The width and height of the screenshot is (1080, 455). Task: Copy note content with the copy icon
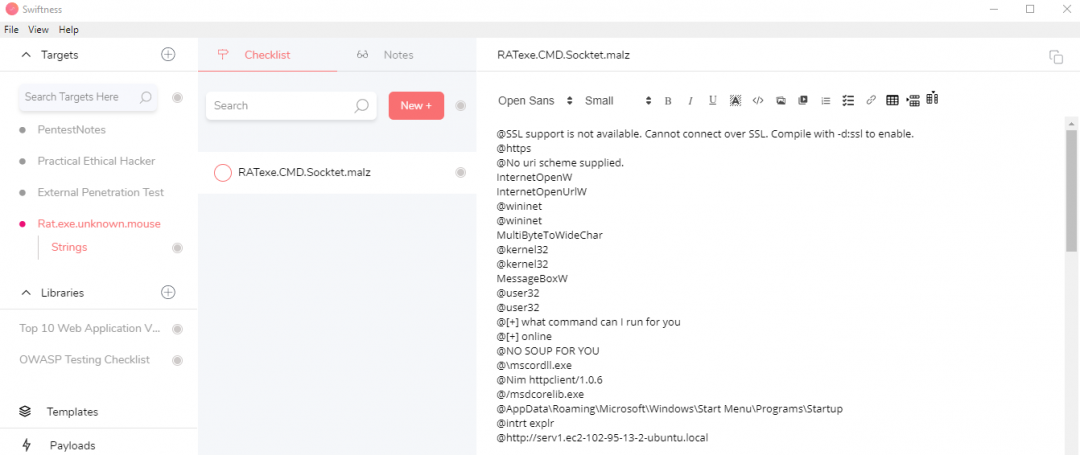(x=1056, y=56)
